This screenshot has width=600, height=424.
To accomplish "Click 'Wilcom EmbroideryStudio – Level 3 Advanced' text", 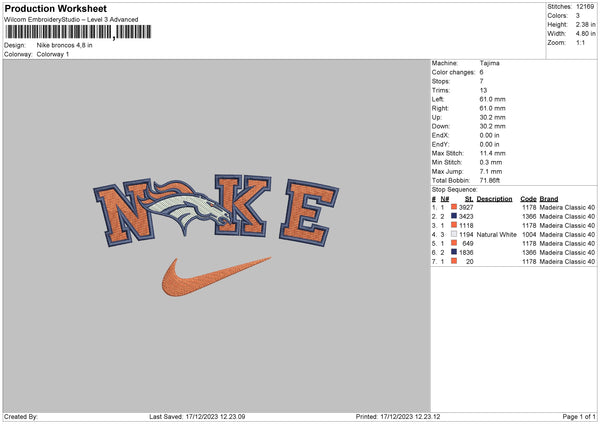I will [x=71, y=20].
